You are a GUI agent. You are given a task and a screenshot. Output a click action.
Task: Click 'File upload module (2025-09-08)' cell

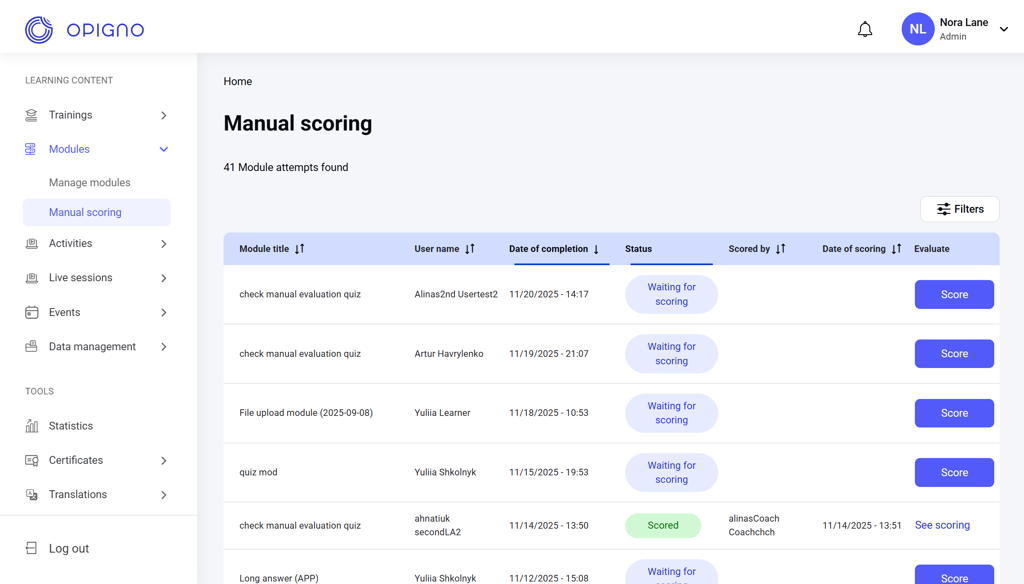click(306, 413)
